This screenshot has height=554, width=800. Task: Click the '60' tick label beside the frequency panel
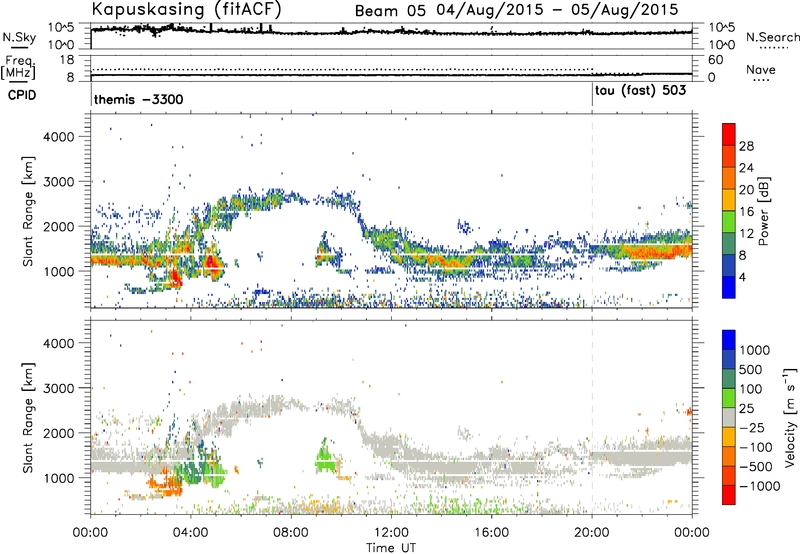click(716, 60)
